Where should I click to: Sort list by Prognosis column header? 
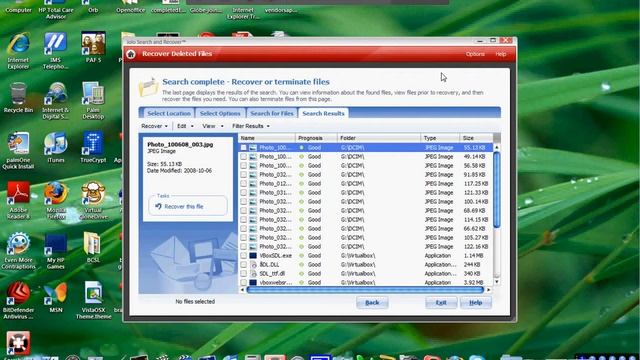[316, 138]
